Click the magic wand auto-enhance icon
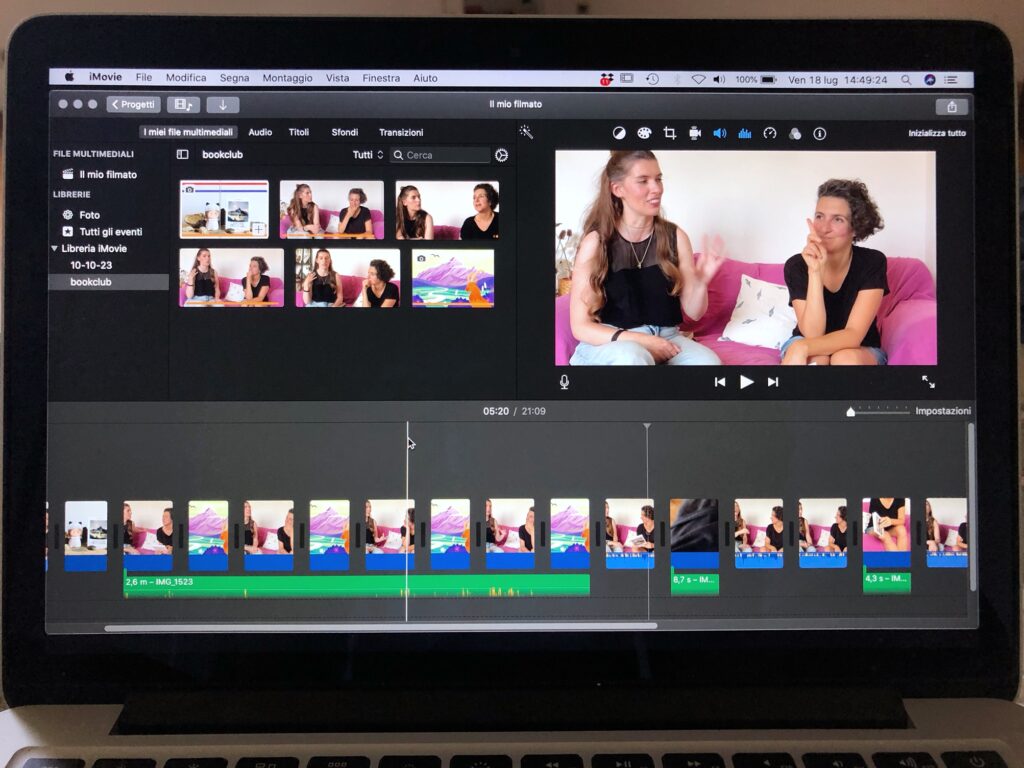This screenshot has width=1024, height=768. pyautogui.click(x=526, y=133)
